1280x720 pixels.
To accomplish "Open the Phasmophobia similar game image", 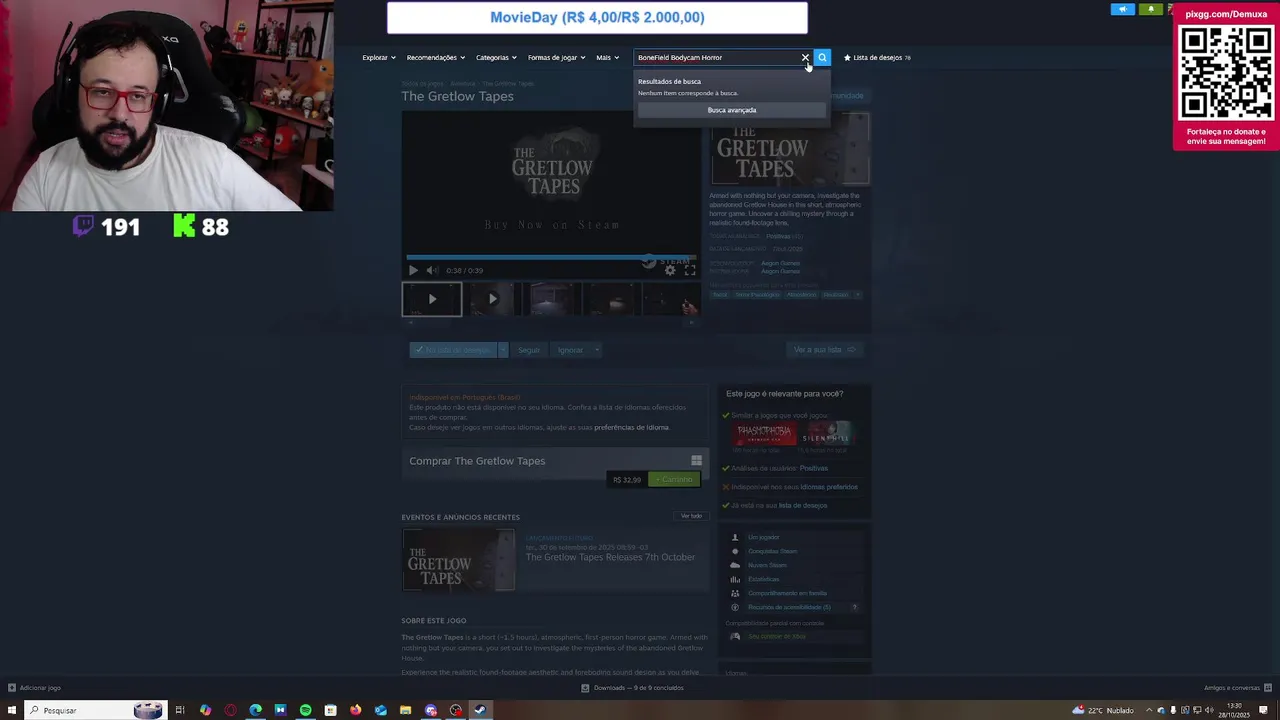I will pyautogui.click(x=765, y=434).
